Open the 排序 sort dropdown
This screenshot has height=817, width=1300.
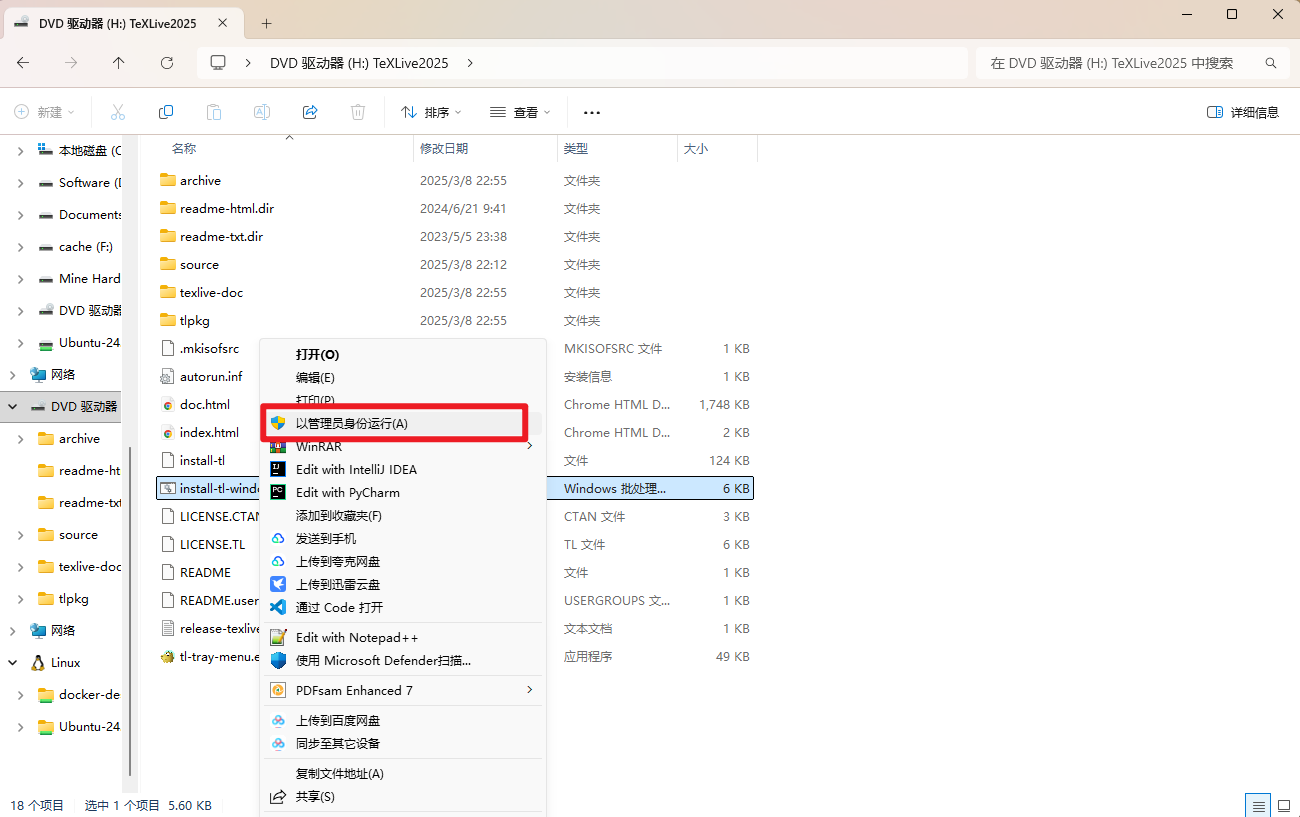(431, 112)
